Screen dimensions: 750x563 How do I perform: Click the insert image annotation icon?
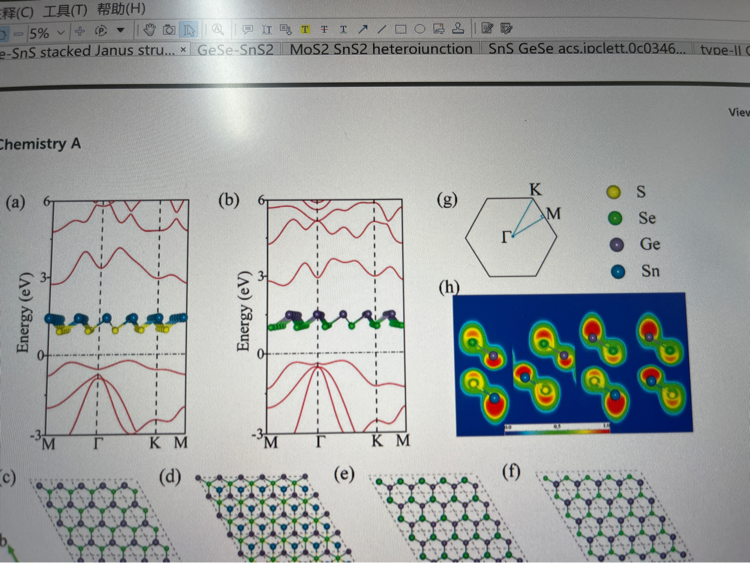tap(439, 29)
